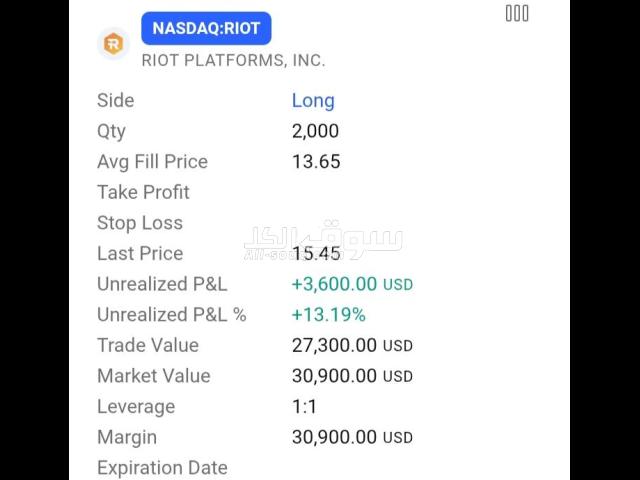Click the Unrealized P&L +3,600.00 value
The height and width of the screenshot is (480, 640).
[x=334, y=284]
